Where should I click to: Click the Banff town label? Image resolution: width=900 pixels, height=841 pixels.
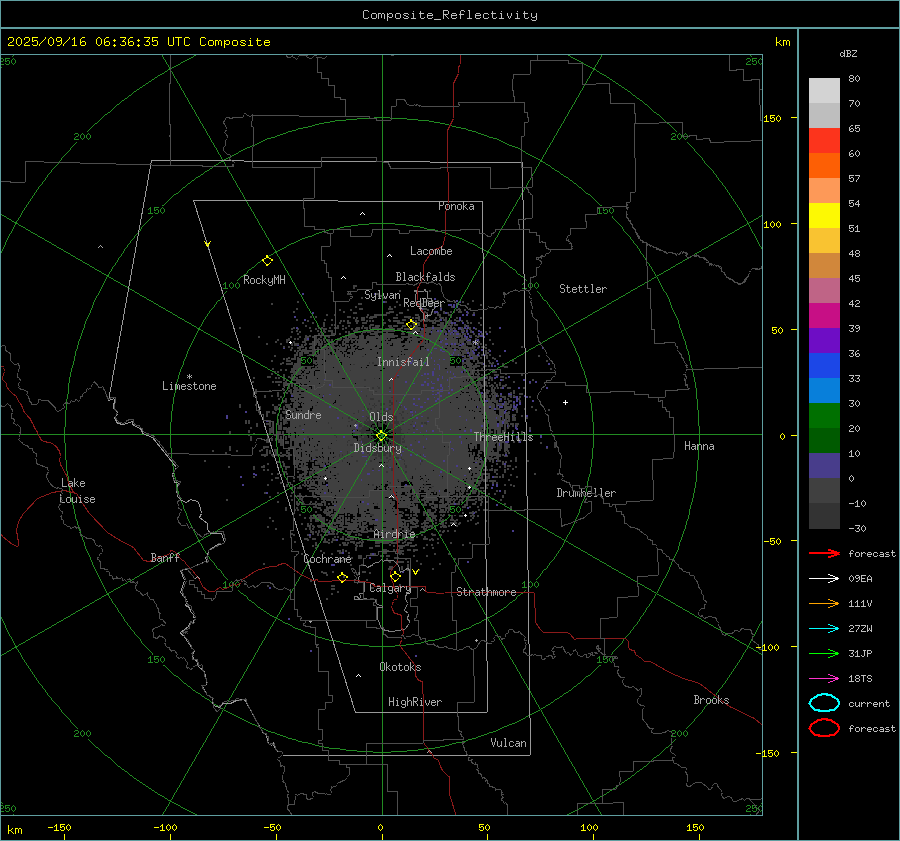pyautogui.click(x=165, y=557)
